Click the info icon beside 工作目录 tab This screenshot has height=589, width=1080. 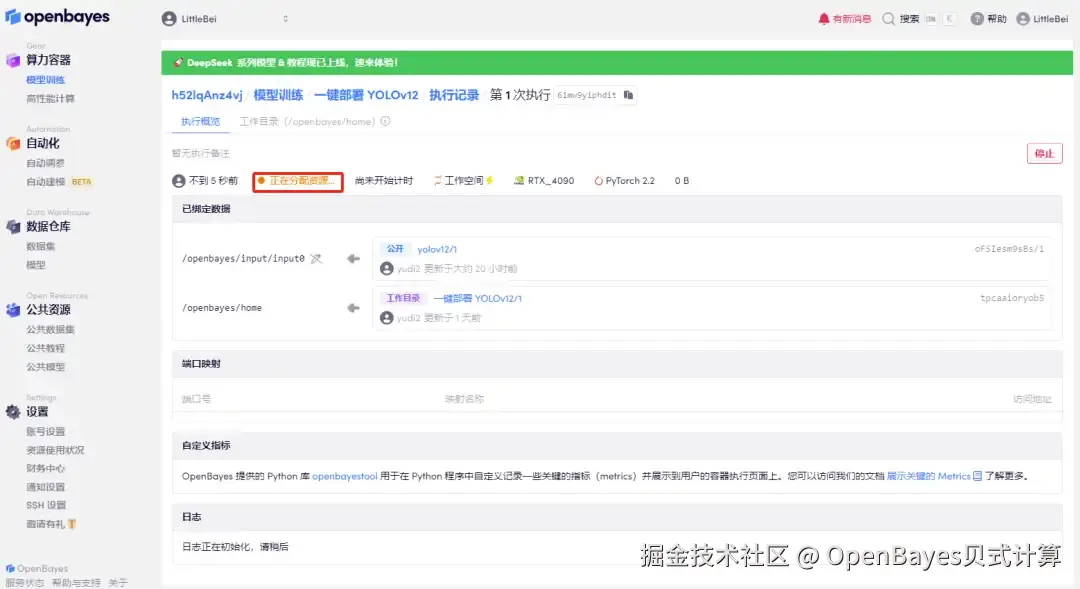(x=385, y=121)
